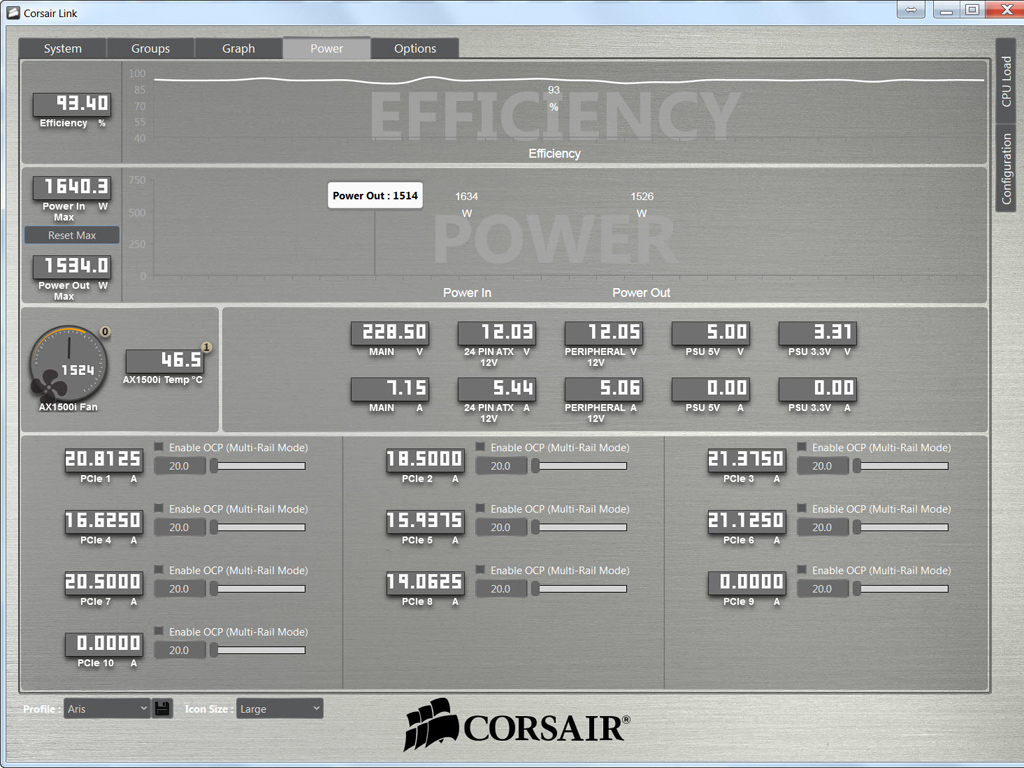The image size is (1024, 768).
Task: Click the PCIe 7 OCP slider
Action: (x=257, y=589)
